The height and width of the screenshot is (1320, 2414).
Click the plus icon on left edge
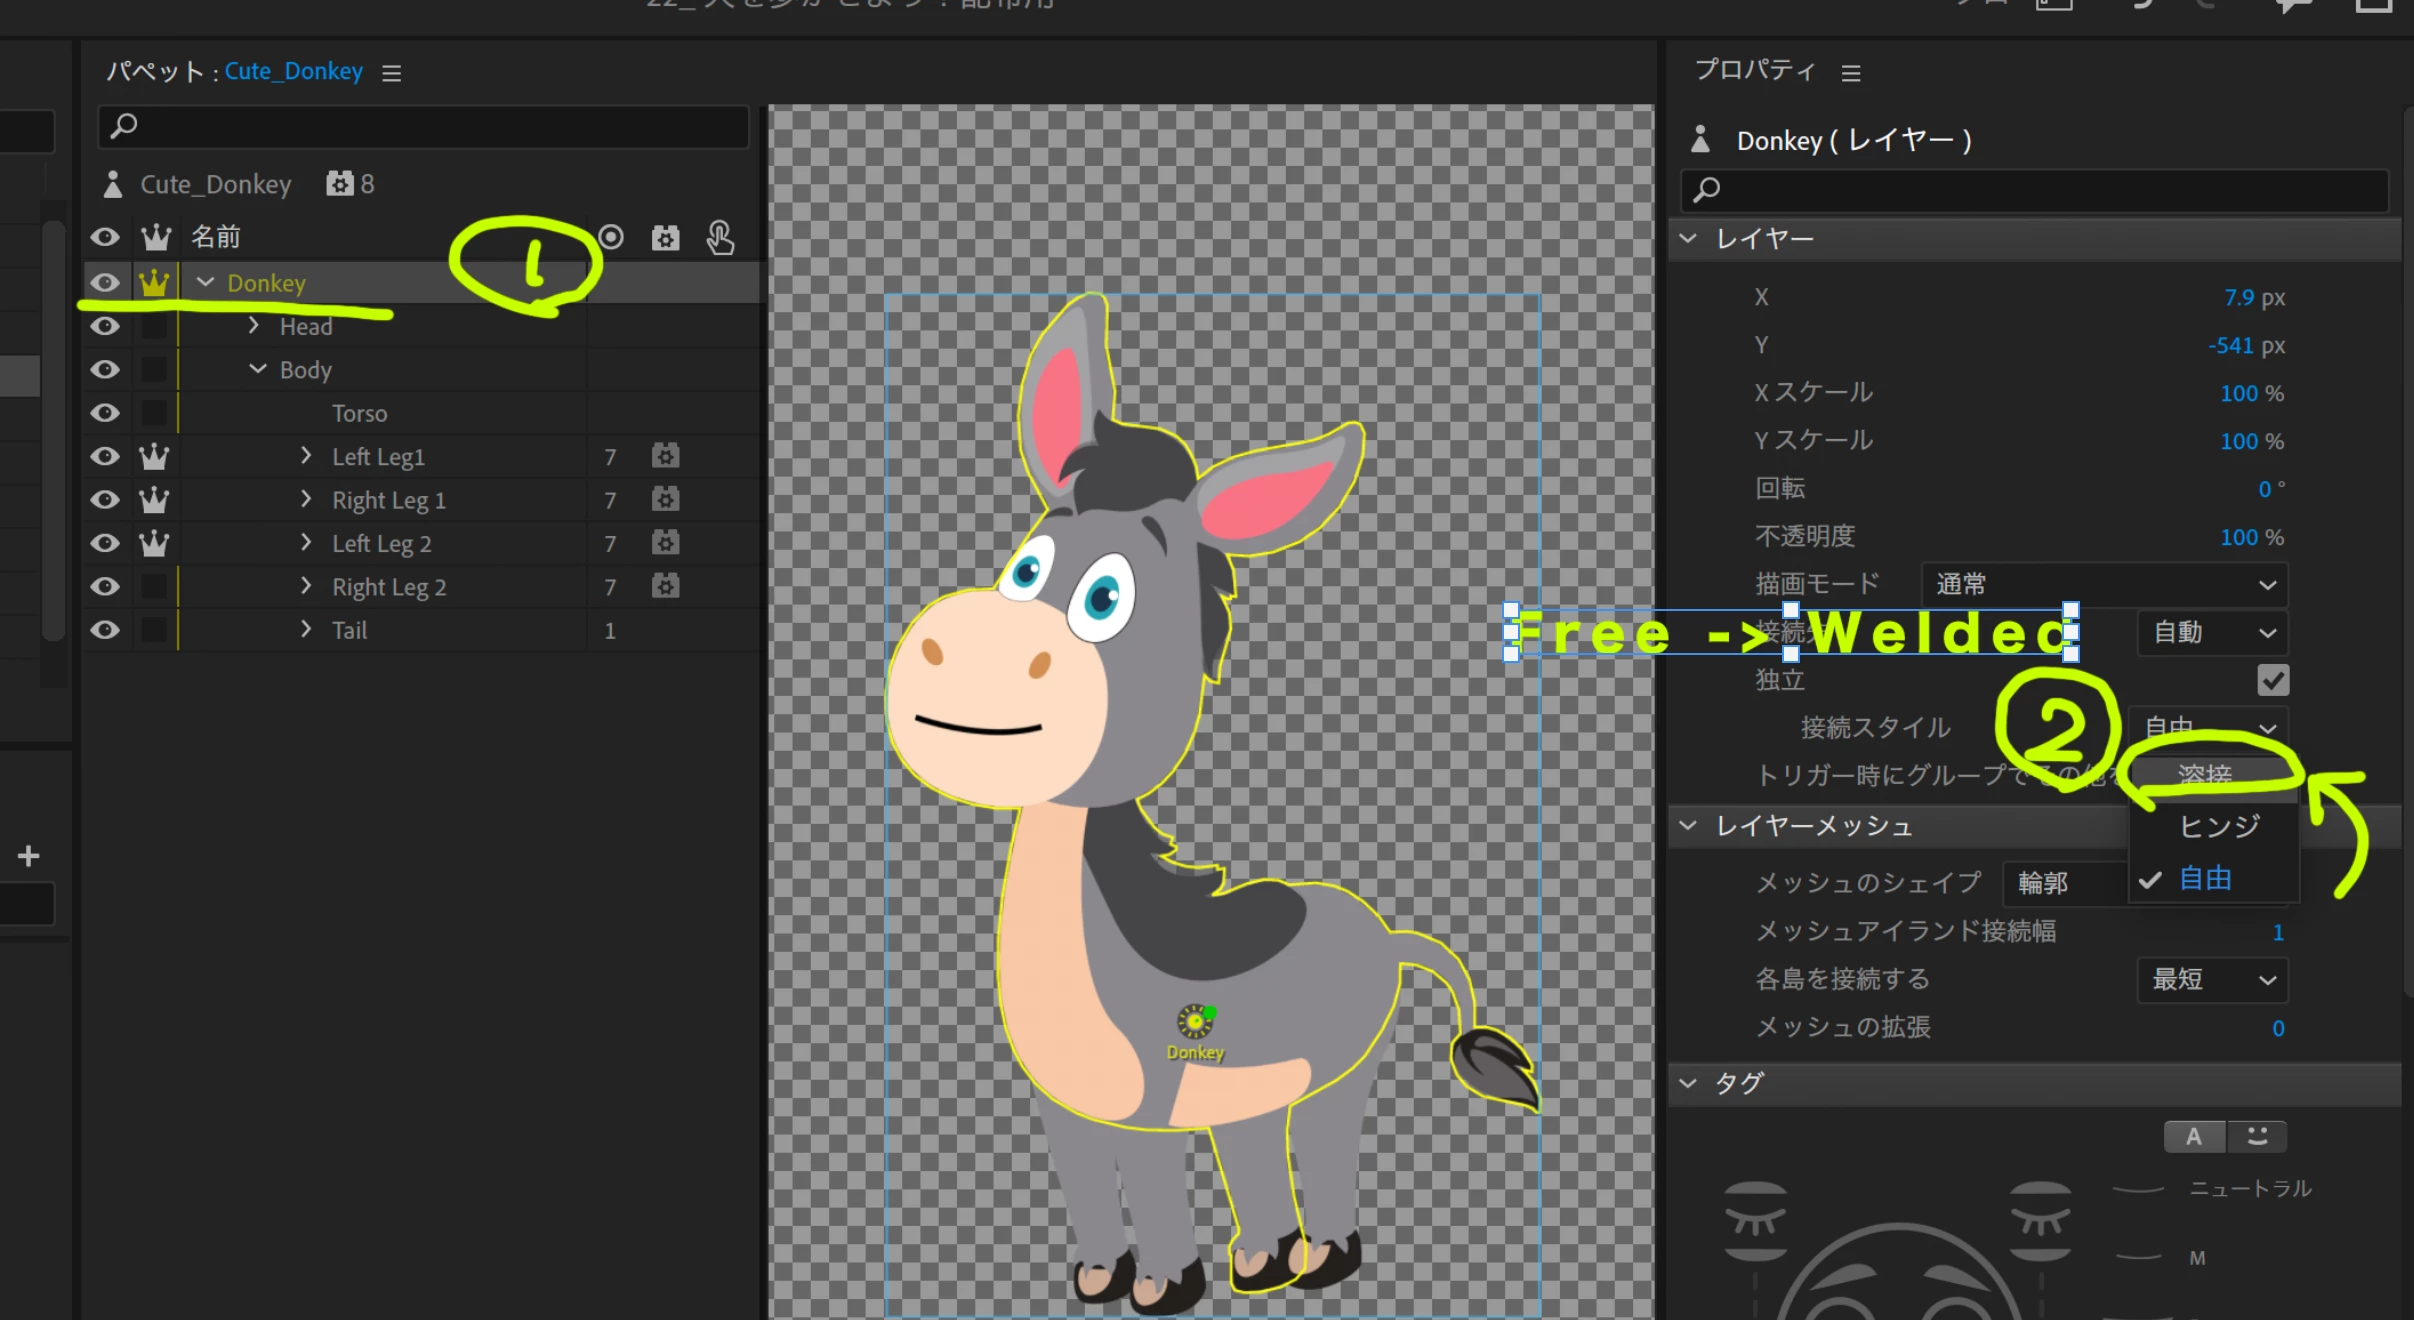click(x=28, y=856)
